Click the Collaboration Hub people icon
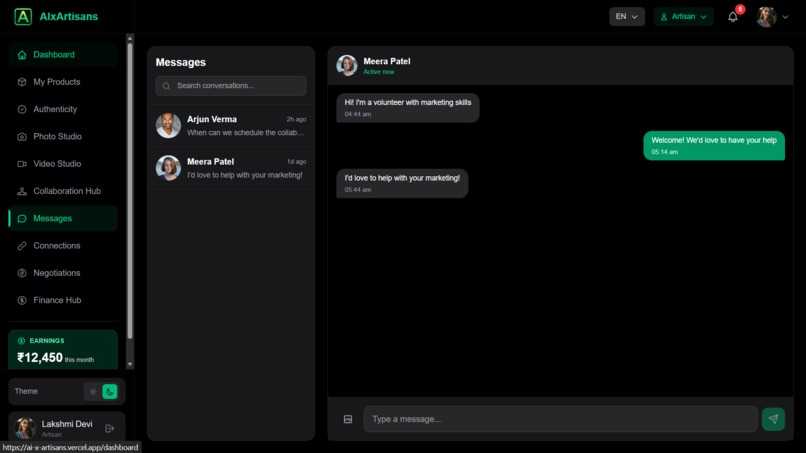This screenshot has height=453, width=806. pyautogui.click(x=22, y=191)
